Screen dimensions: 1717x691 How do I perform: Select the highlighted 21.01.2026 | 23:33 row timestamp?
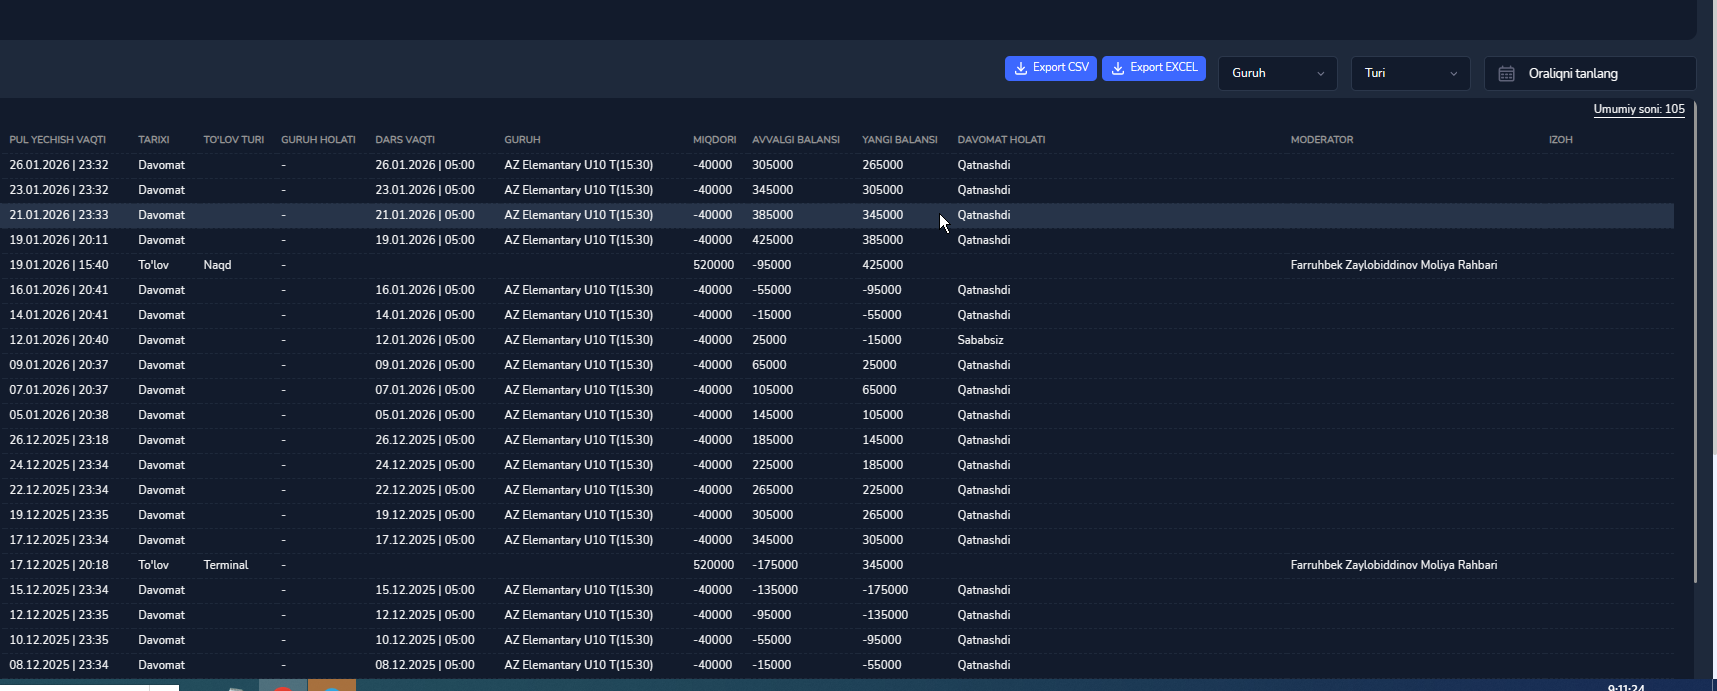coord(59,215)
